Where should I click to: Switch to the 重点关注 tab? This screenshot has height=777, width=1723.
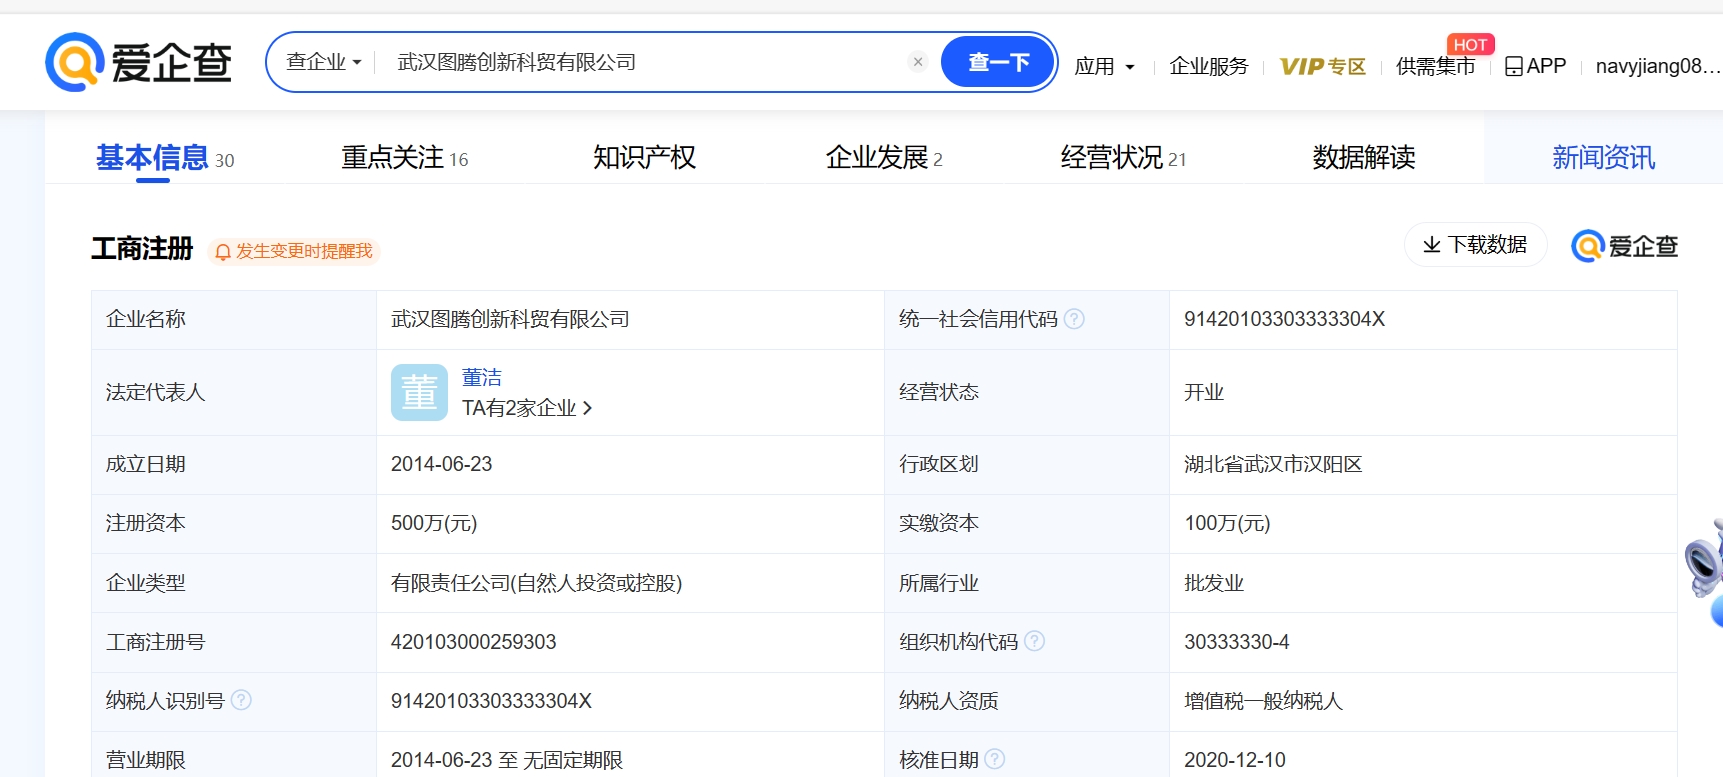click(405, 158)
